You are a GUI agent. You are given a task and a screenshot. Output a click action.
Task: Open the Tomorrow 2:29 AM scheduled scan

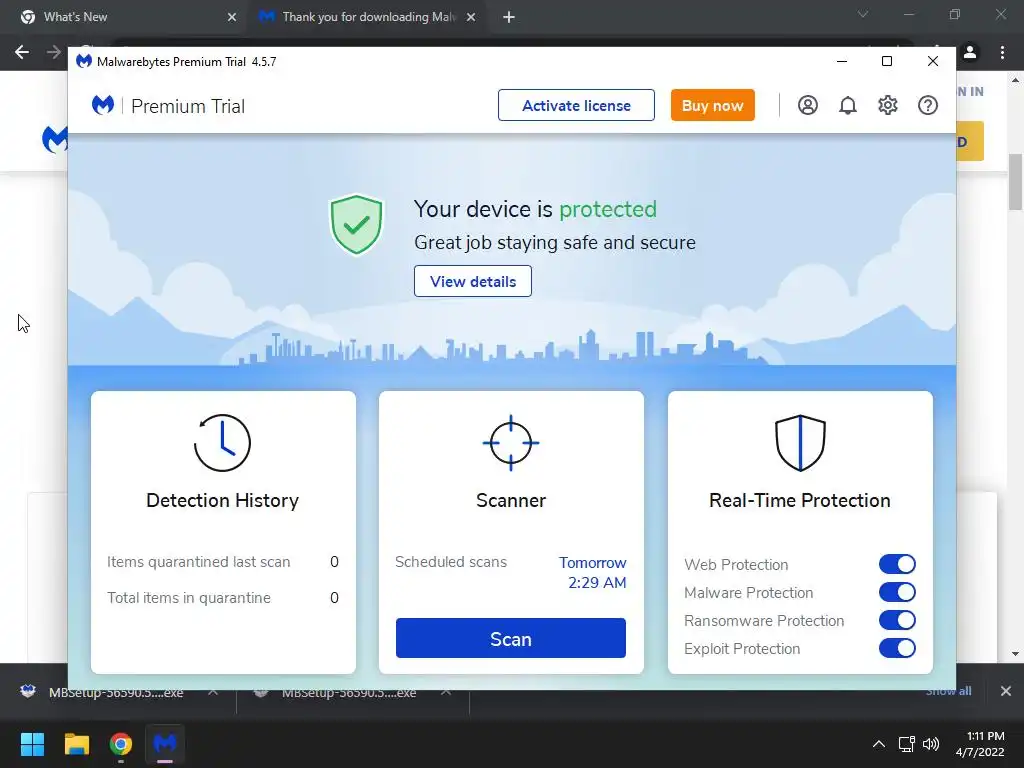pos(592,572)
